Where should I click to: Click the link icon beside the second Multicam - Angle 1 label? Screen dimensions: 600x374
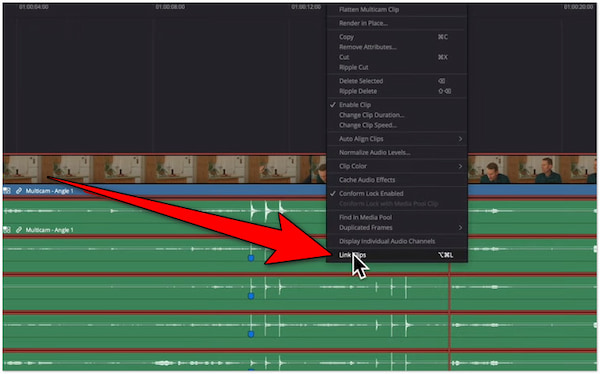point(18,230)
